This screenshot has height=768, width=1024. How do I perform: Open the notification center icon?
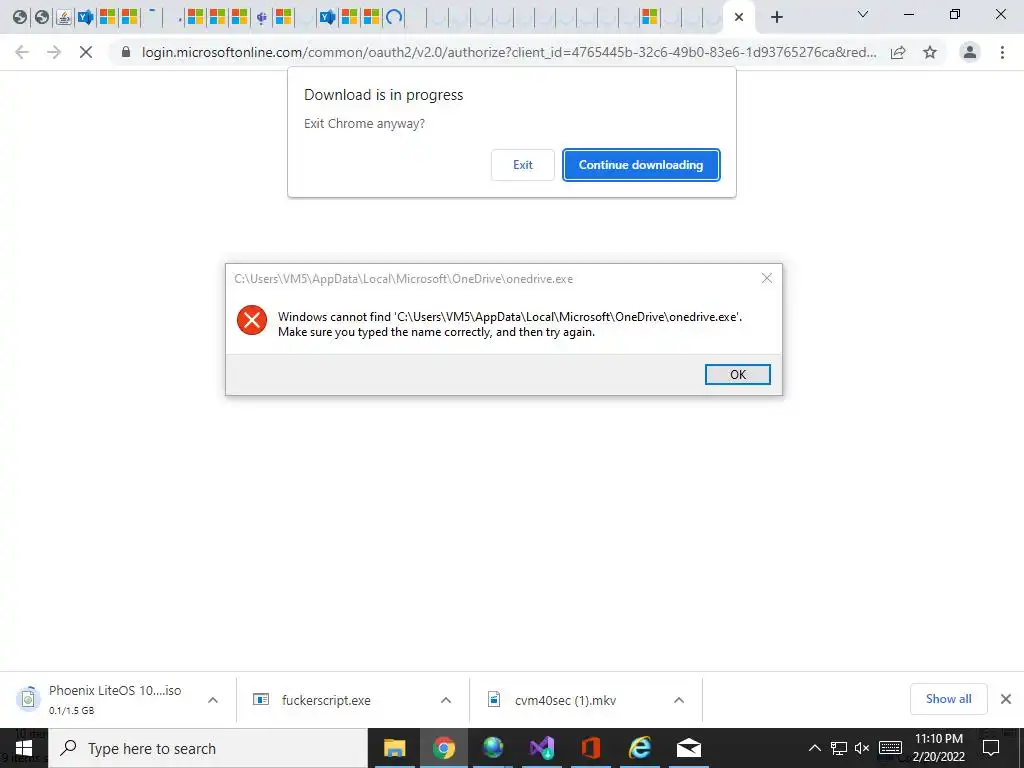click(x=991, y=748)
